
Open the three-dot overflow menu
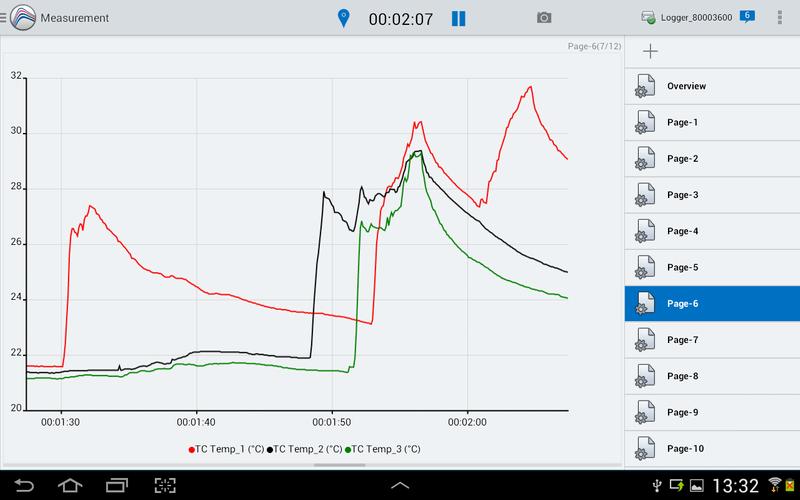point(780,18)
